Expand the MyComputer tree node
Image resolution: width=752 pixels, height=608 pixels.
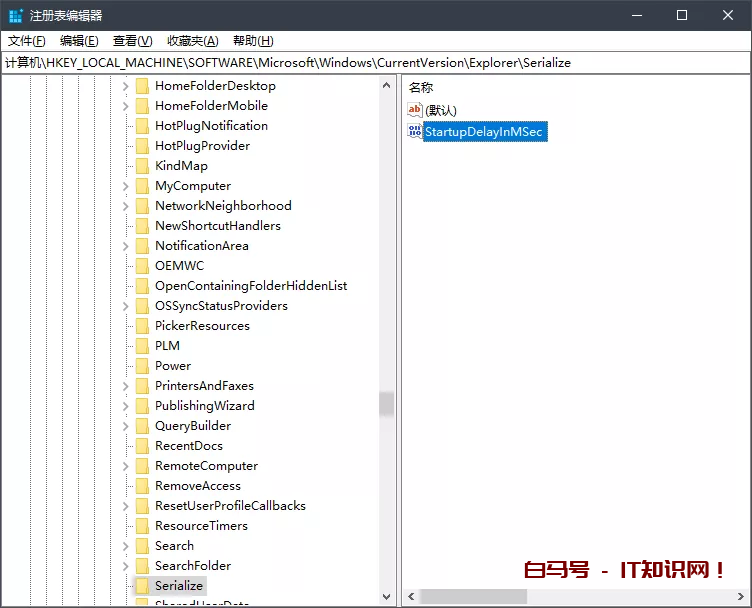coord(125,186)
